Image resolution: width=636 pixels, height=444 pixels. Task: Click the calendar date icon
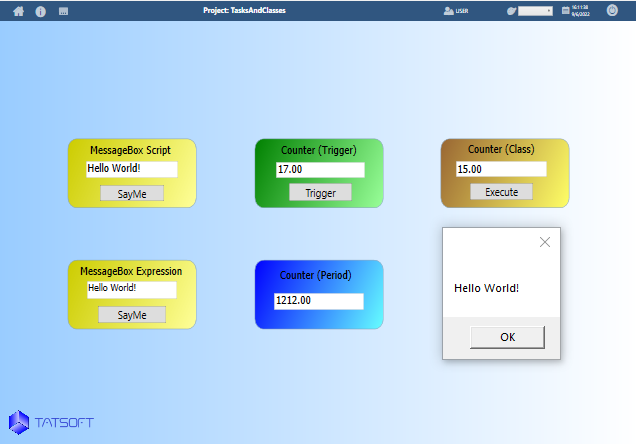[x=566, y=11]
